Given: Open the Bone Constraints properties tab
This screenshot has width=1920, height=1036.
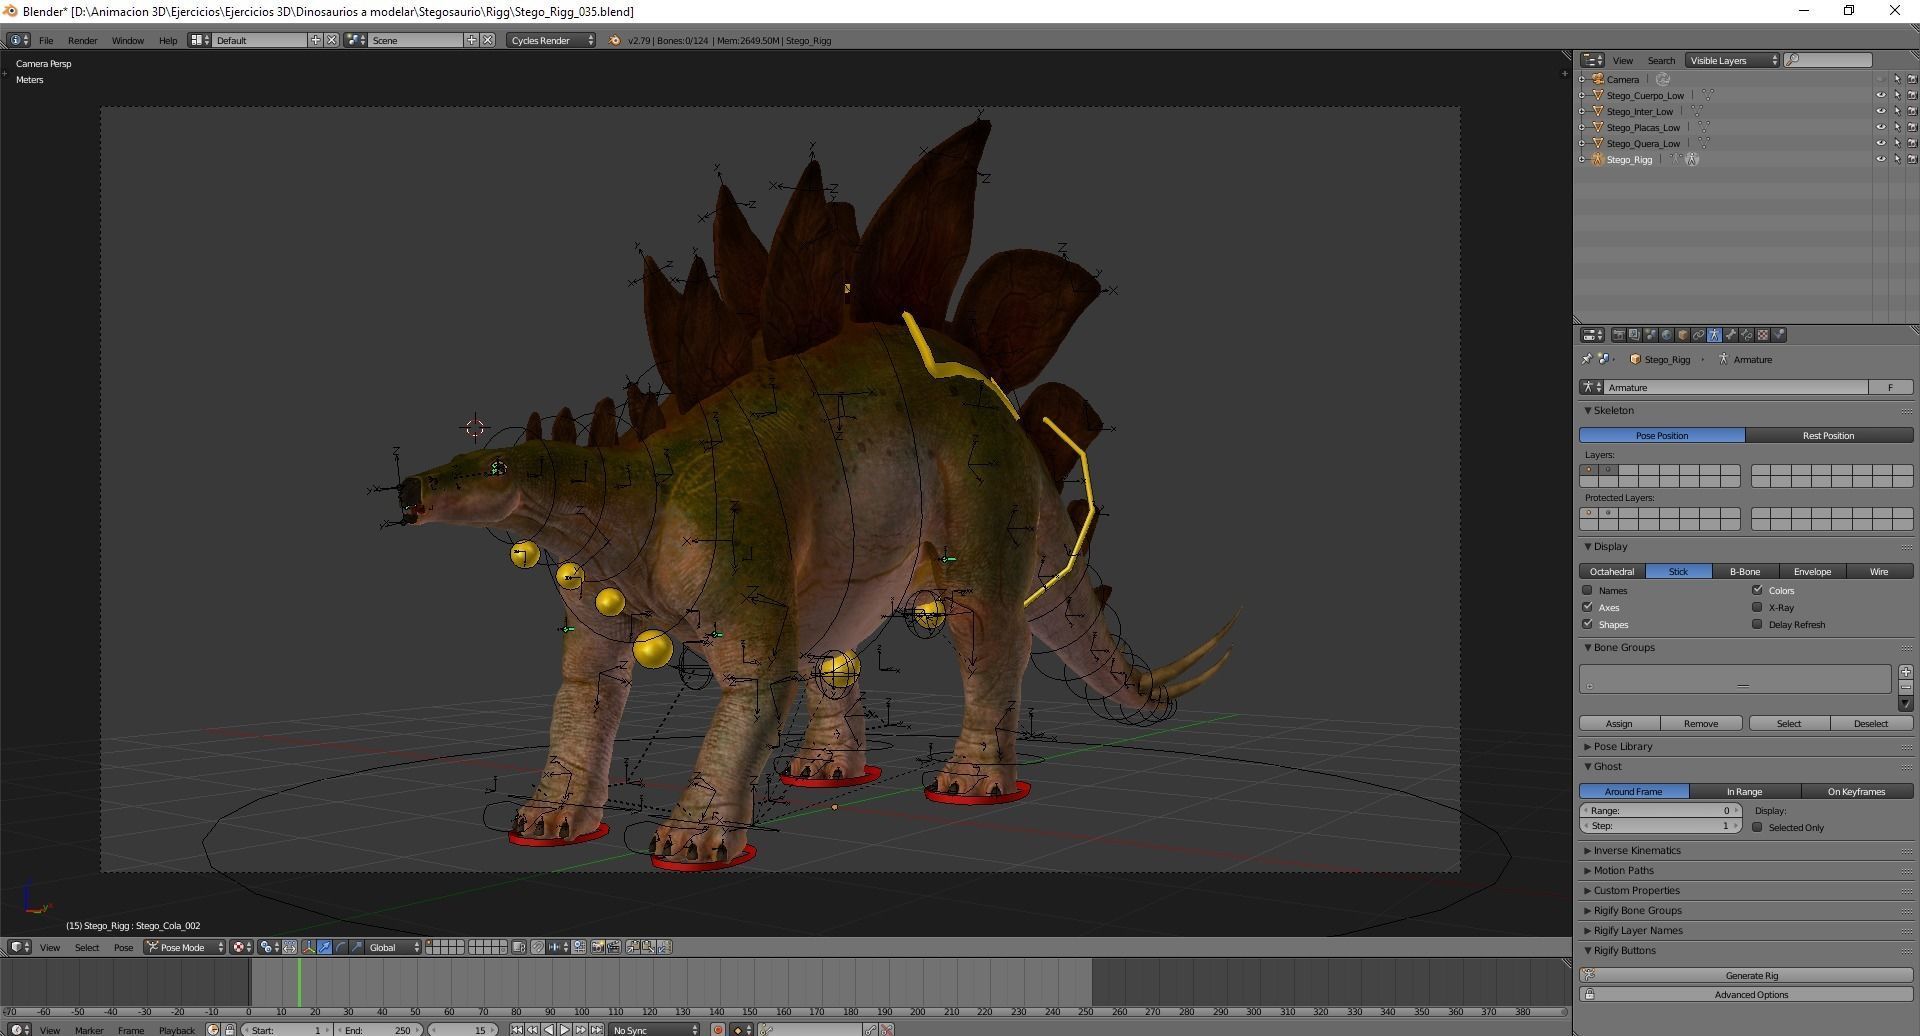Looking at the screenshot, I should click(x=1746, y=335).
